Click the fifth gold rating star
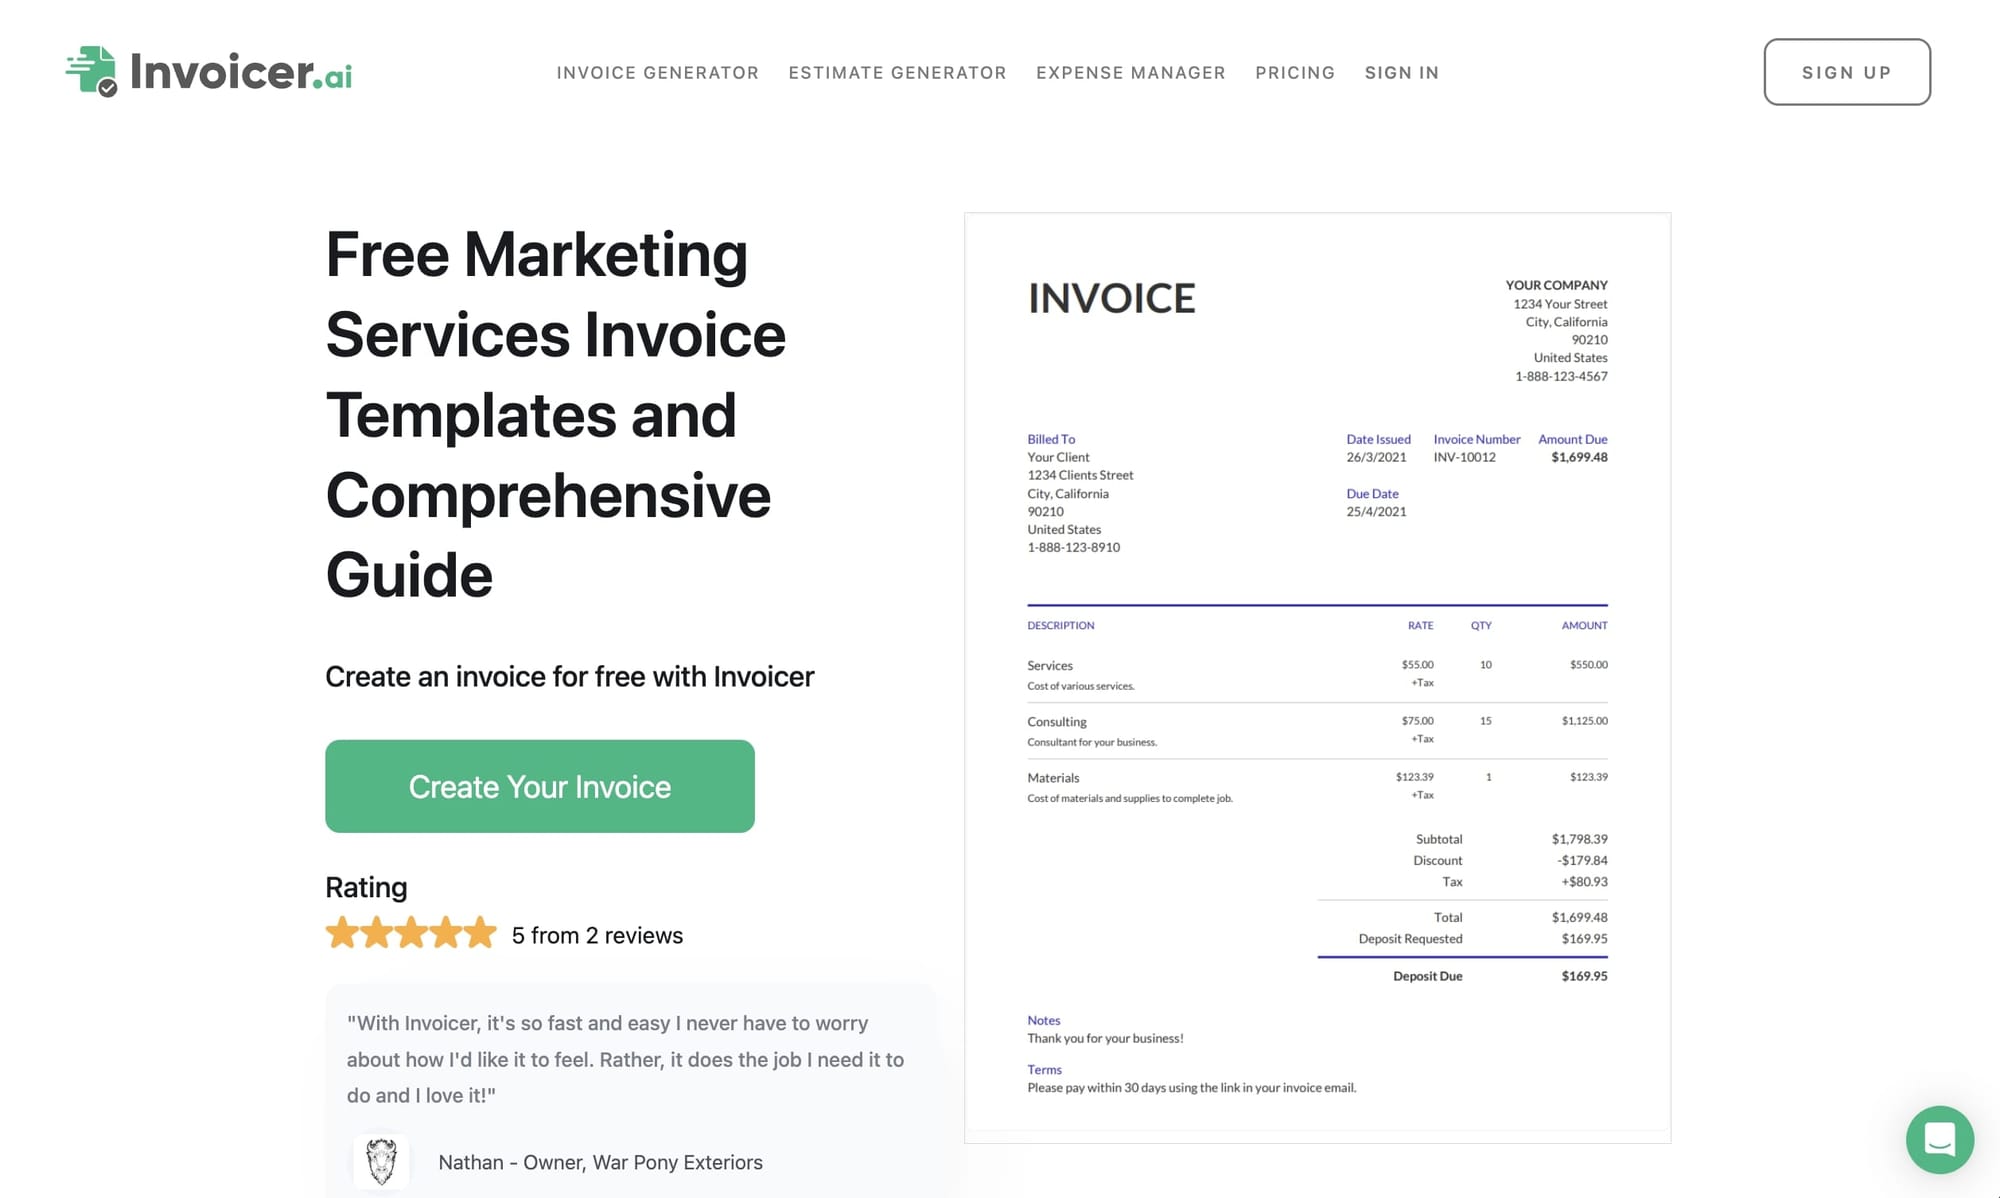This screenshot has width=2000, height=1198. click(478, 932)
